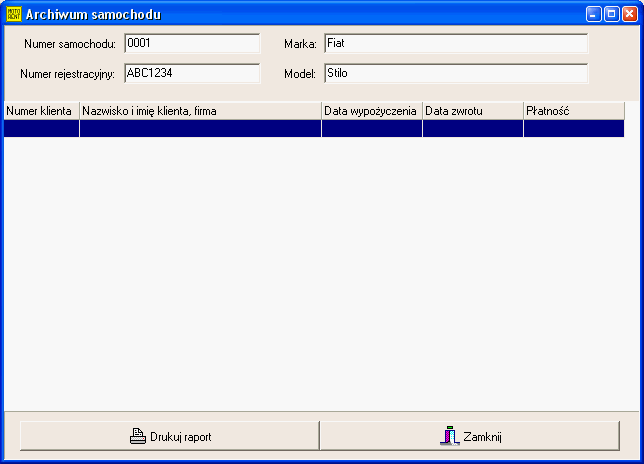The width and height of the screenshot is (644, 464).
Task: Focus the Numer samochodu field showing 0001
Action: point(191,44)
